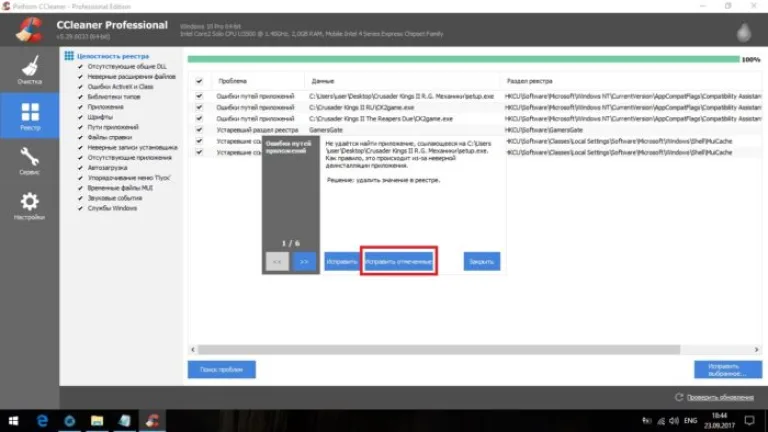This screenshot has width=768, height=432.
Task: Open the Настройки (Settings) gear section
Action: pos(29,206)
